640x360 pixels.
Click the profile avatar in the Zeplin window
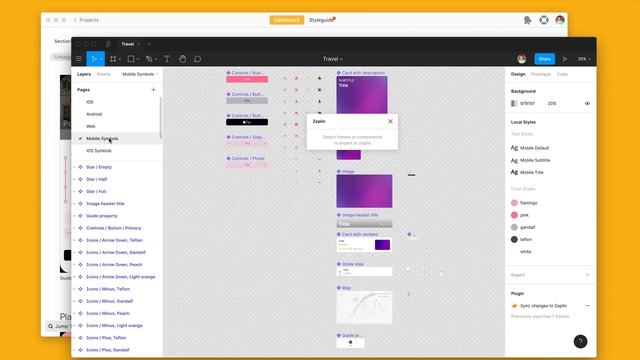[560, 20]
